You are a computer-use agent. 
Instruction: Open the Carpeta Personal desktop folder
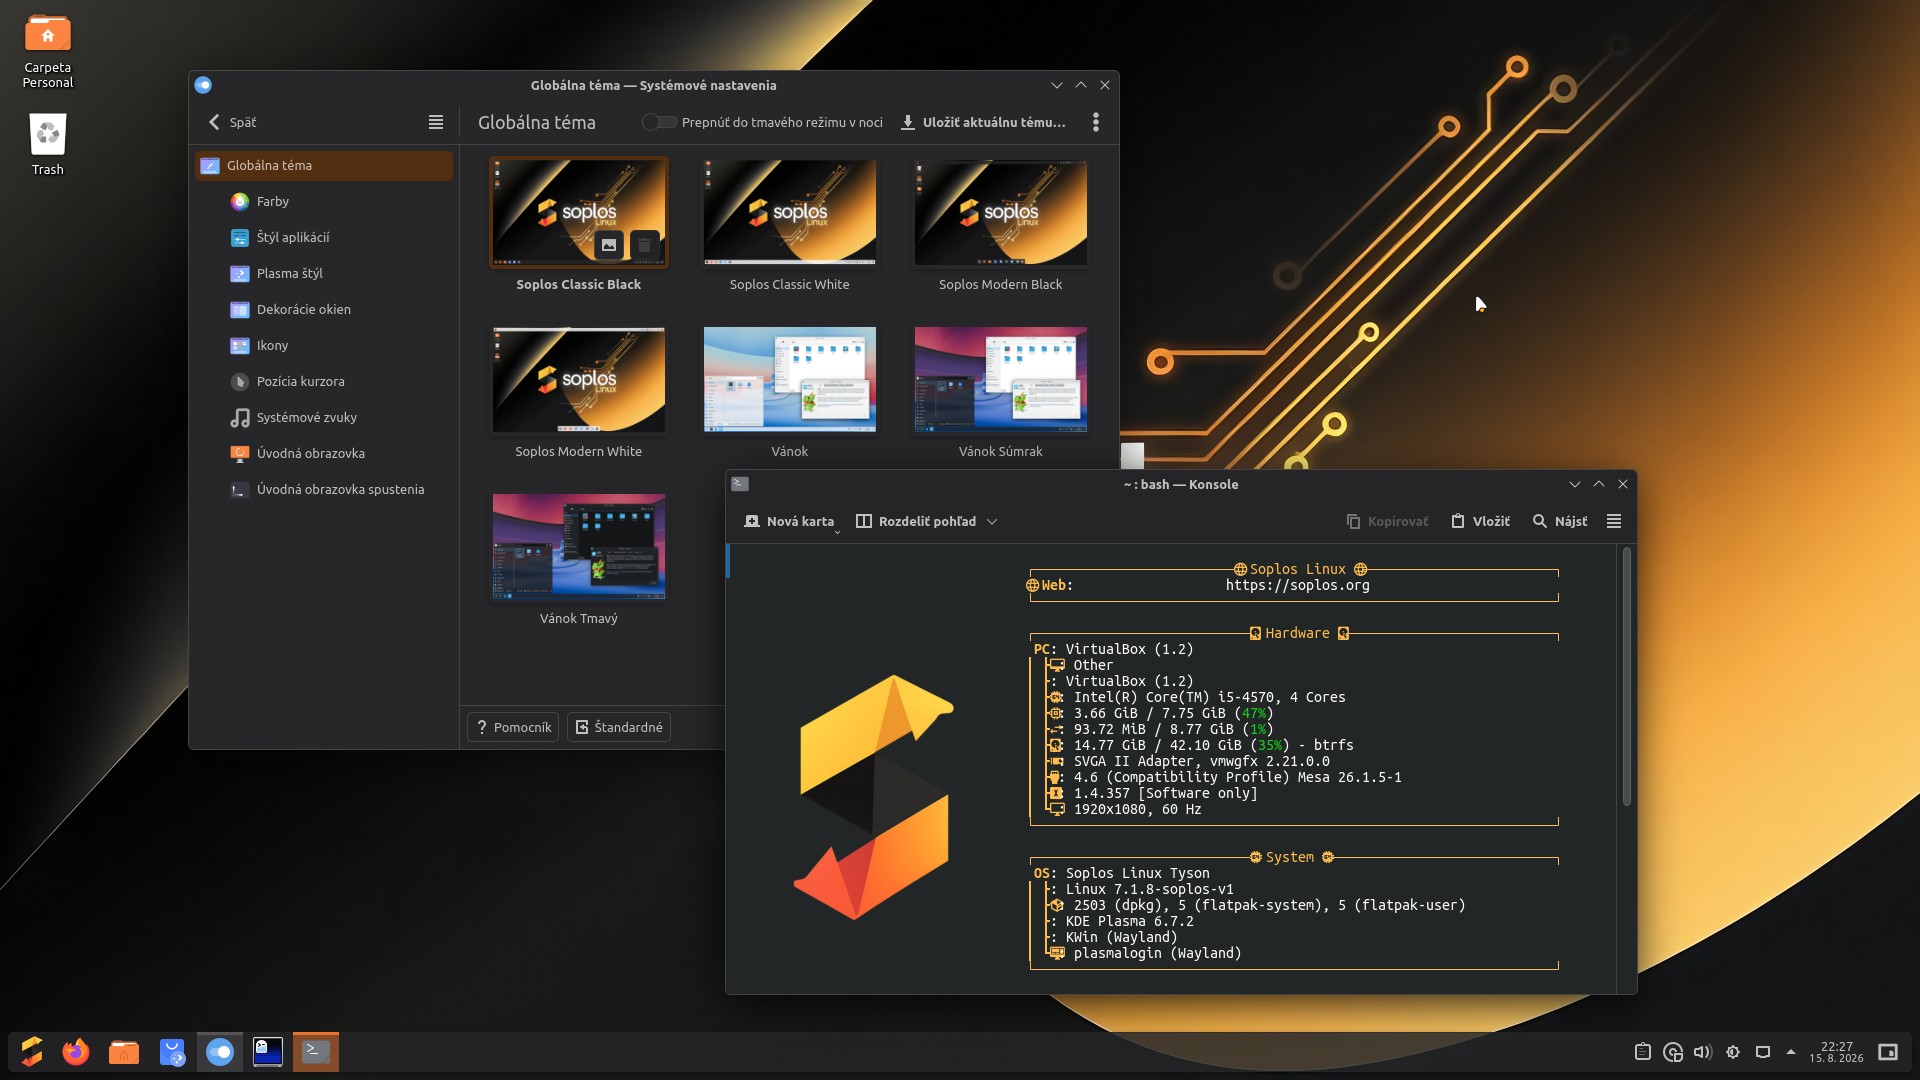(x=48, y=52)
